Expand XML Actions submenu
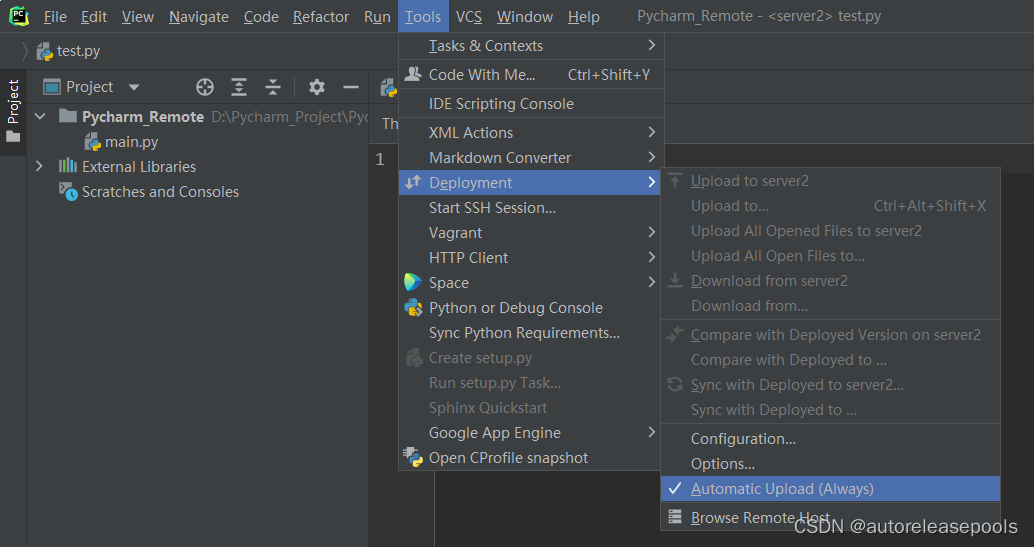 [531, 133]
